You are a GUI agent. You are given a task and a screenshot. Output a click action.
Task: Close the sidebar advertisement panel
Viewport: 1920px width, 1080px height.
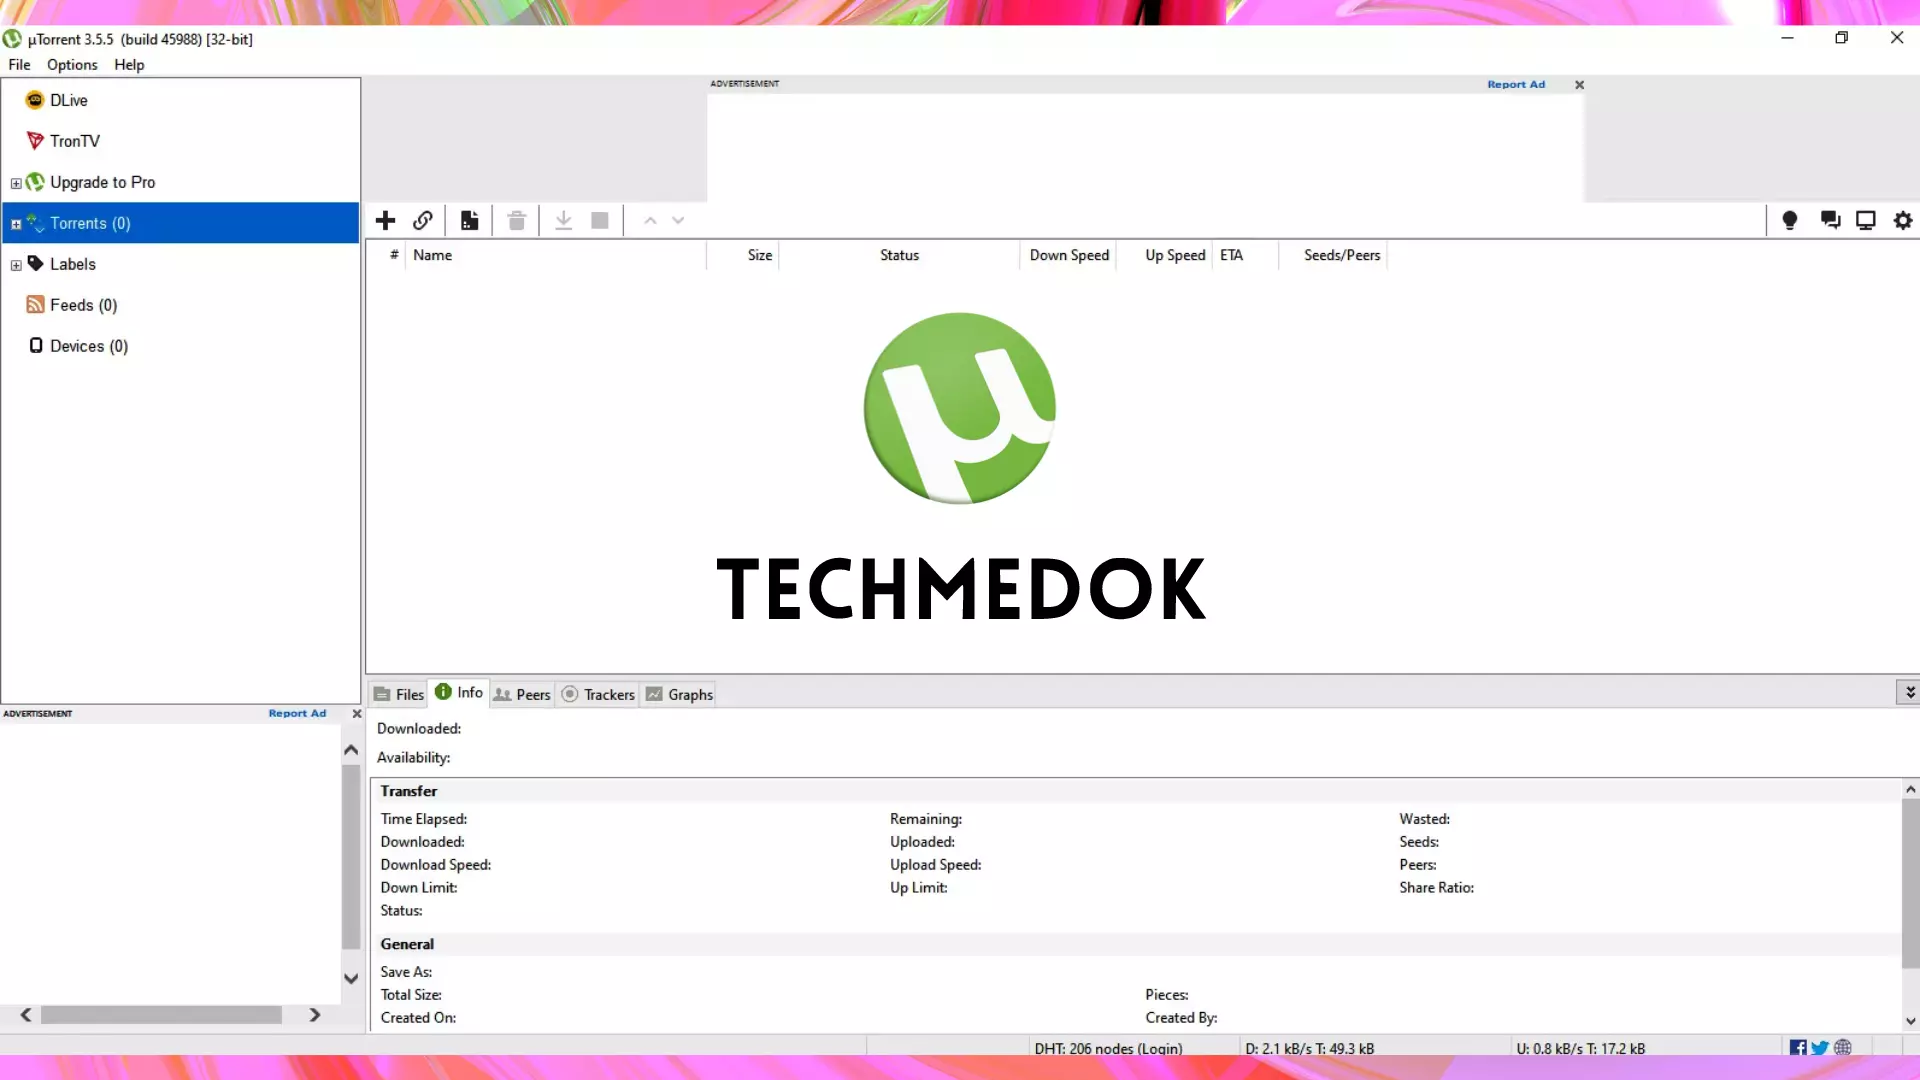[356, 714]
